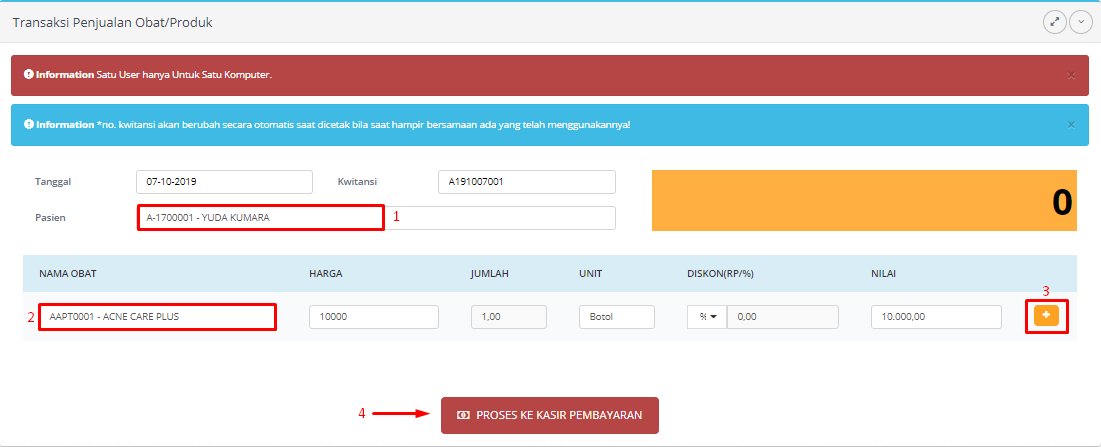Click the info icon in the red alert

[x=29, y=75]
